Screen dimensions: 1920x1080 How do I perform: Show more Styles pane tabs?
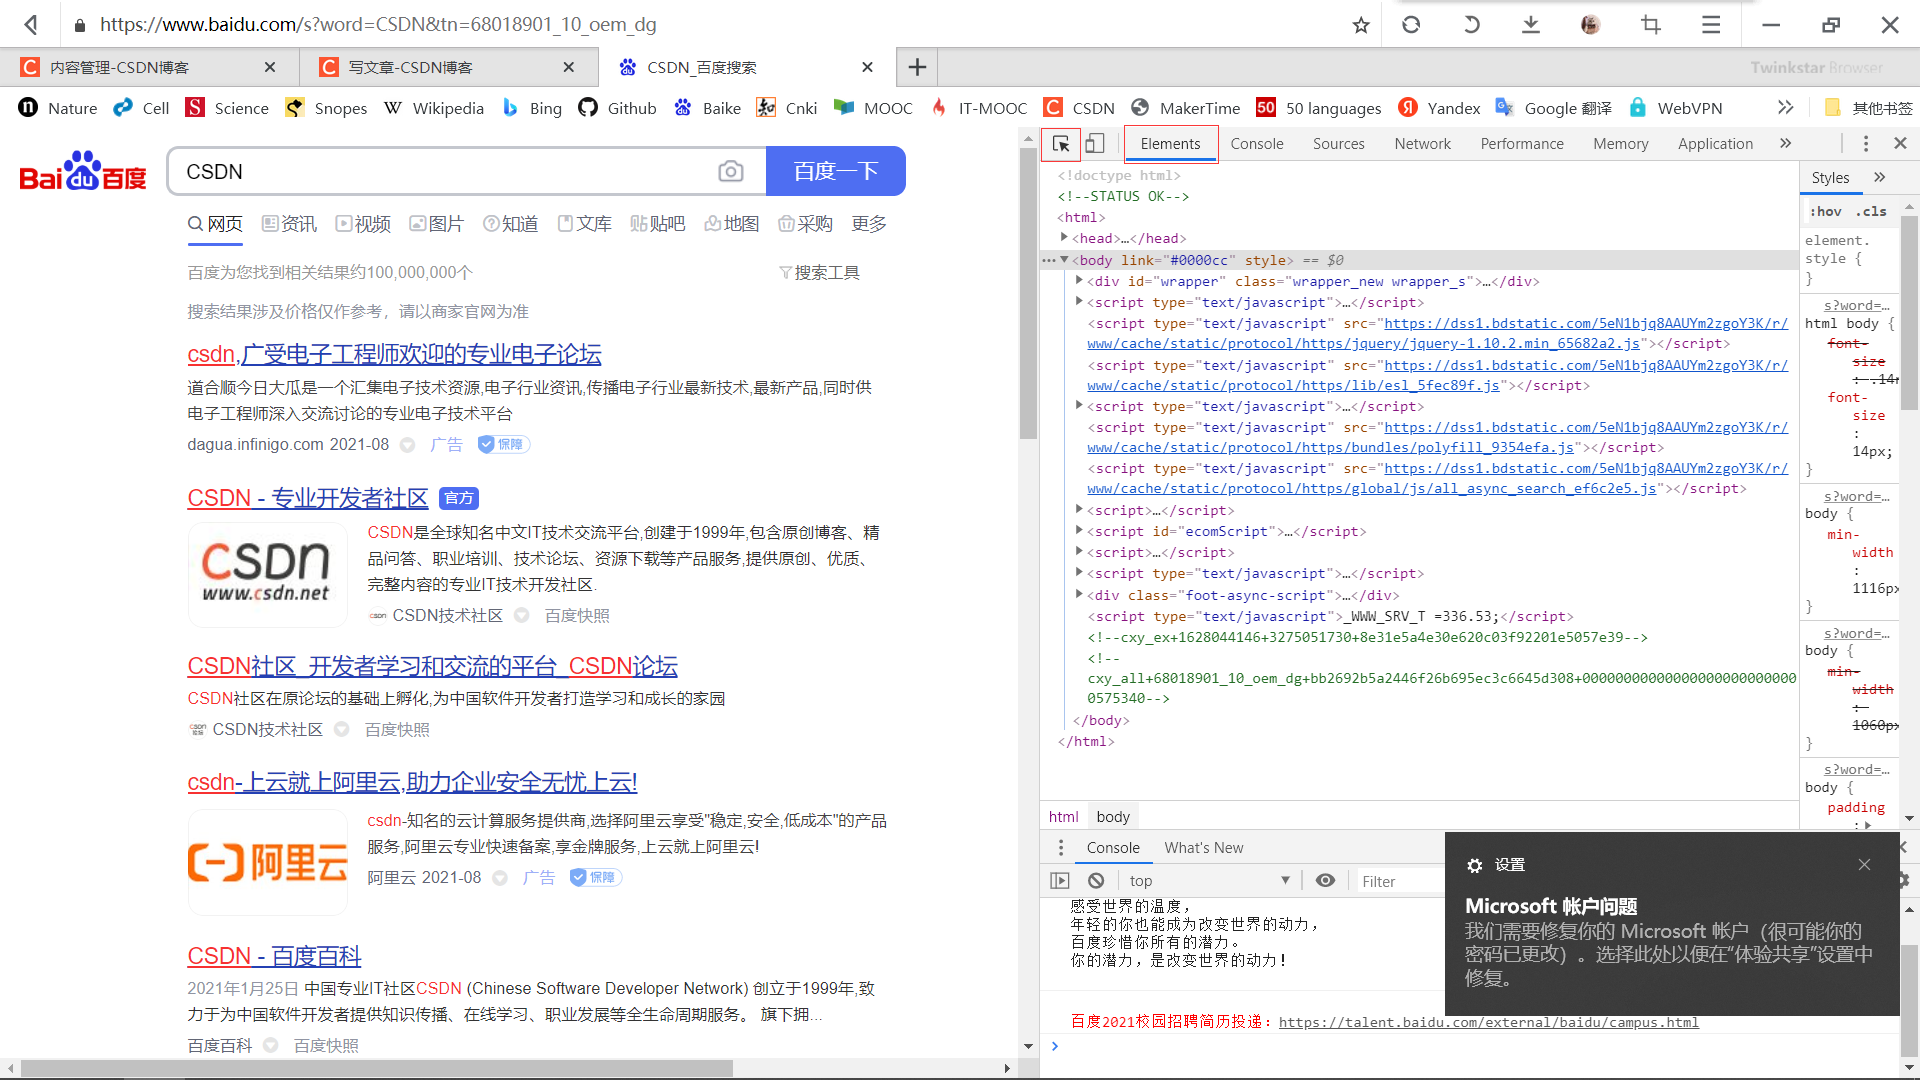1880,177
